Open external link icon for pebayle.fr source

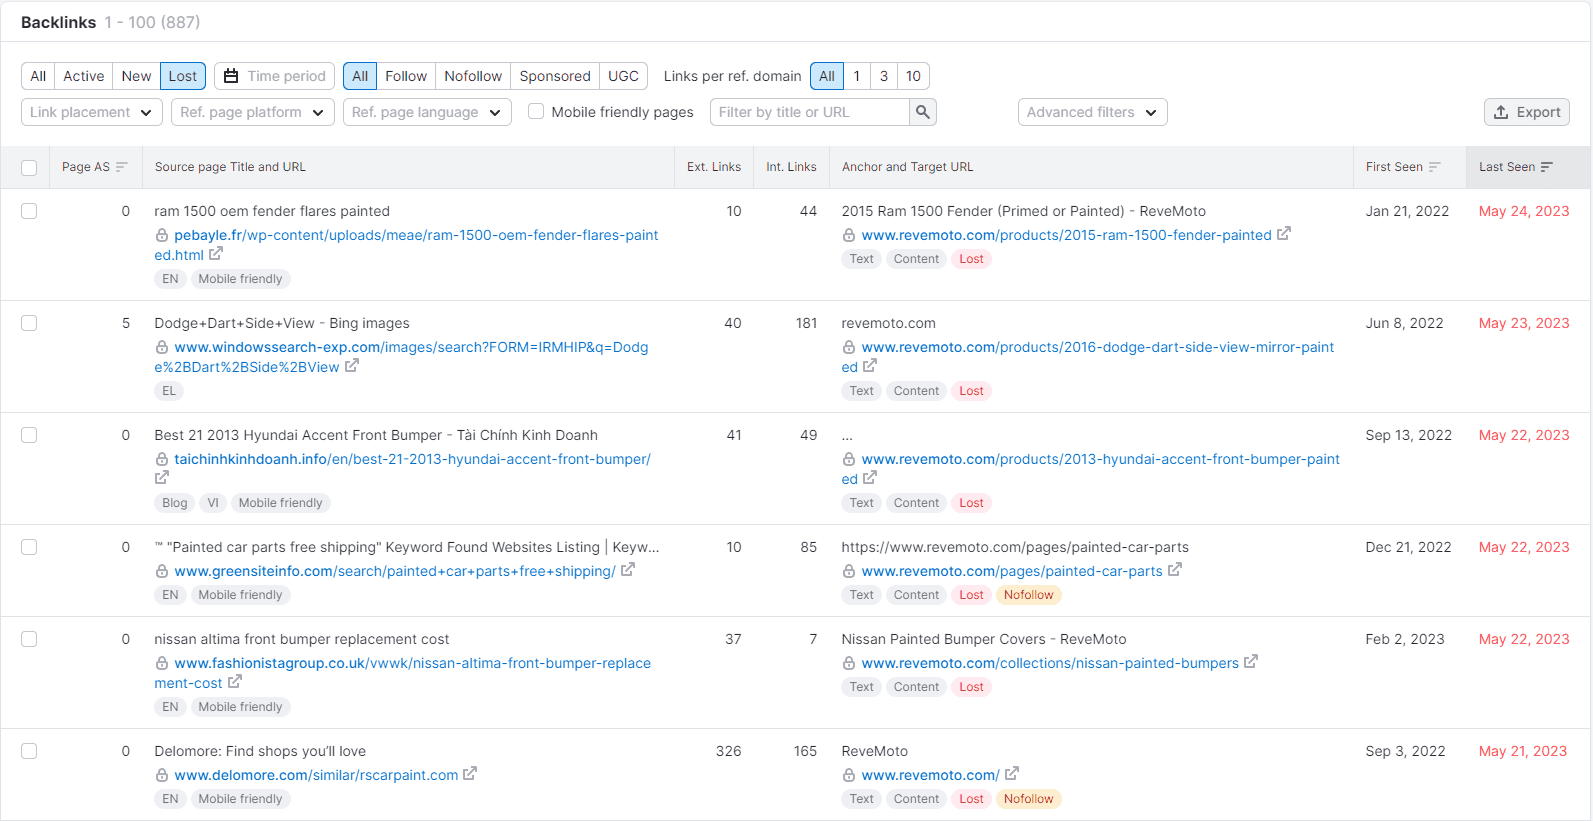(x=216, y=254)
